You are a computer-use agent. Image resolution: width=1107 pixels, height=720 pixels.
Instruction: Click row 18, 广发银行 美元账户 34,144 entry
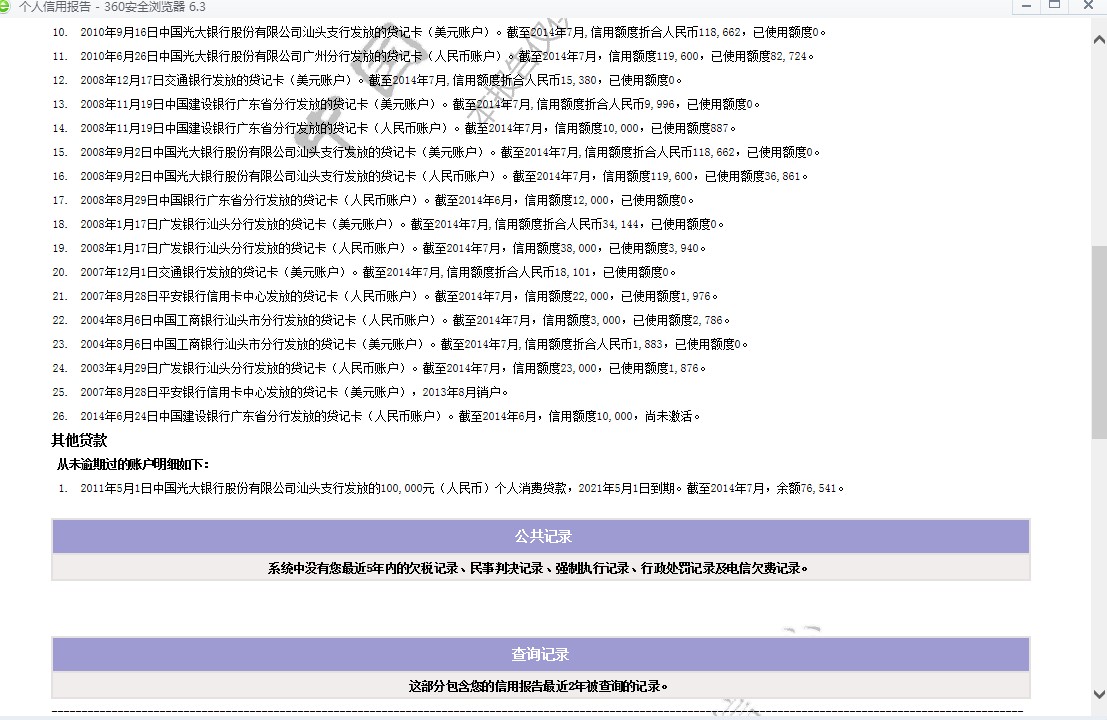click(388, 224)
